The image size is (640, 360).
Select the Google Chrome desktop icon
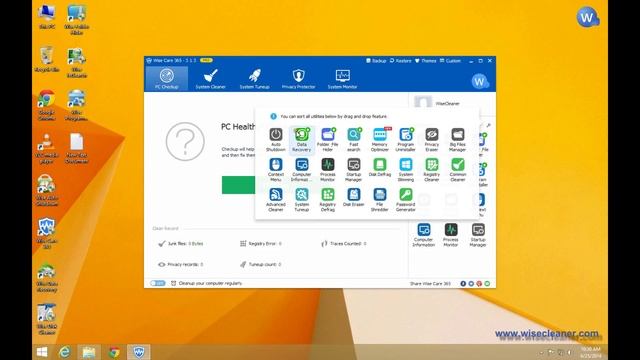coord(47,105)
